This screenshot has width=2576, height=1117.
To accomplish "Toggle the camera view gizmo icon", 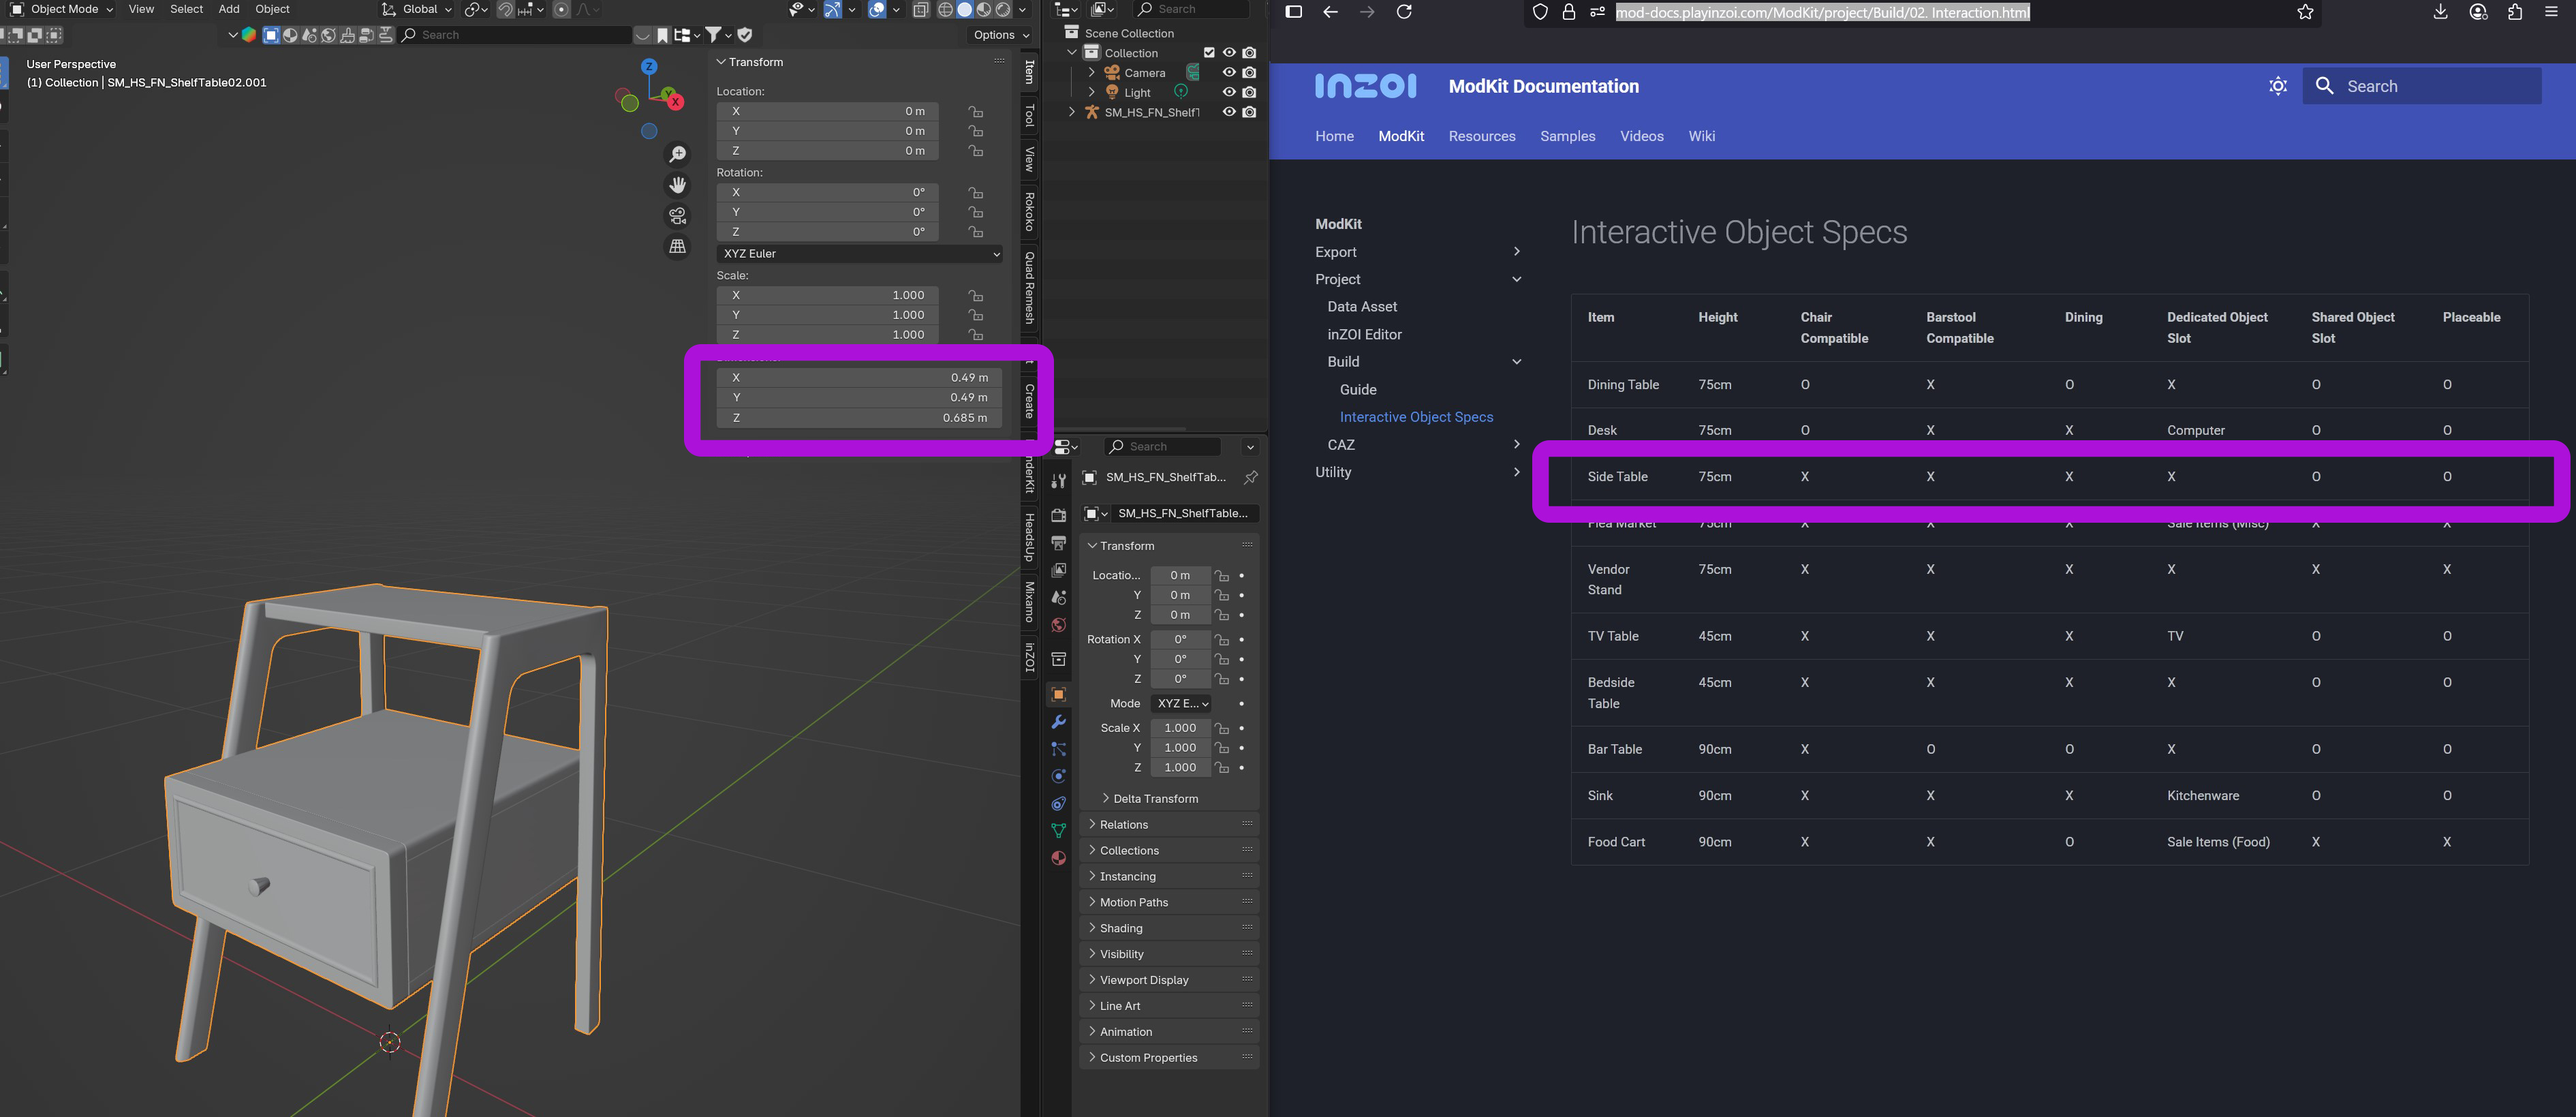I will (x=678, y=216).
